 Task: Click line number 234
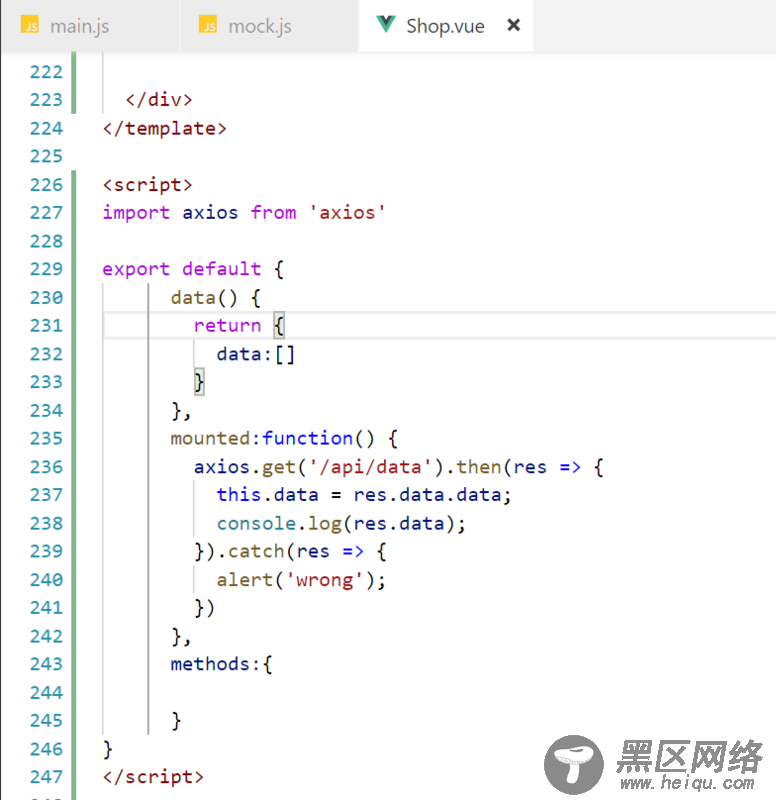coord(46,410)
